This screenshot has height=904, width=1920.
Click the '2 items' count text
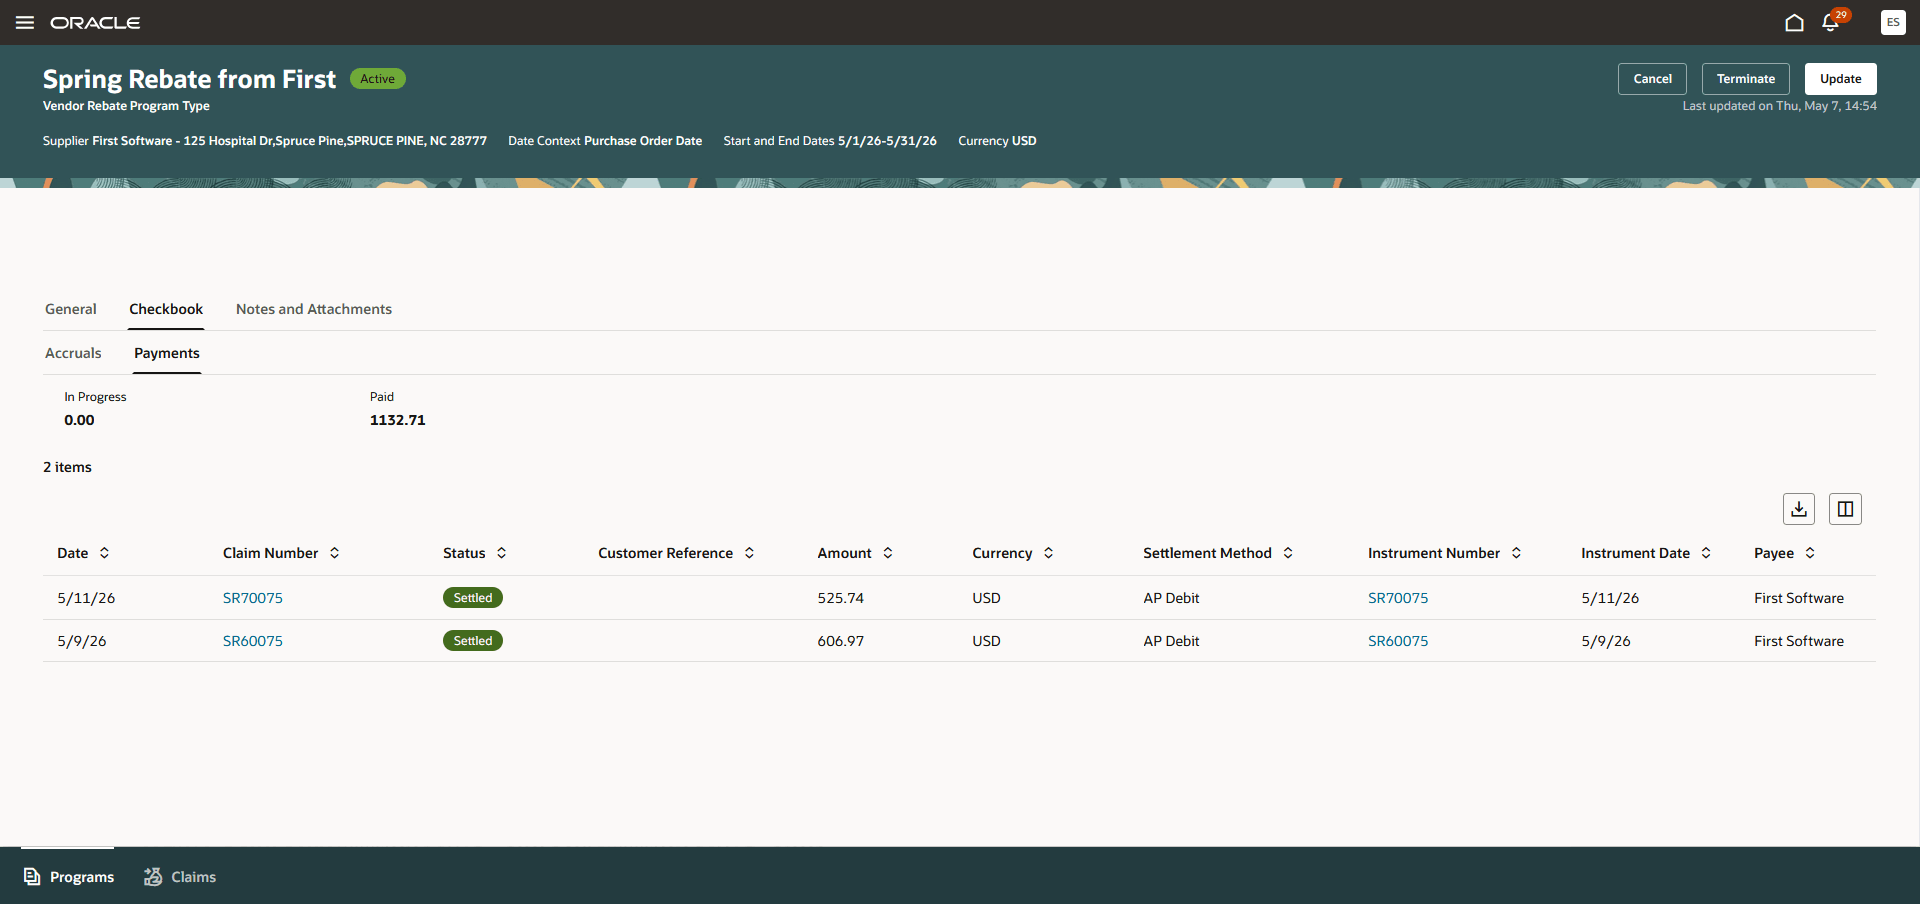coord(67,467)
